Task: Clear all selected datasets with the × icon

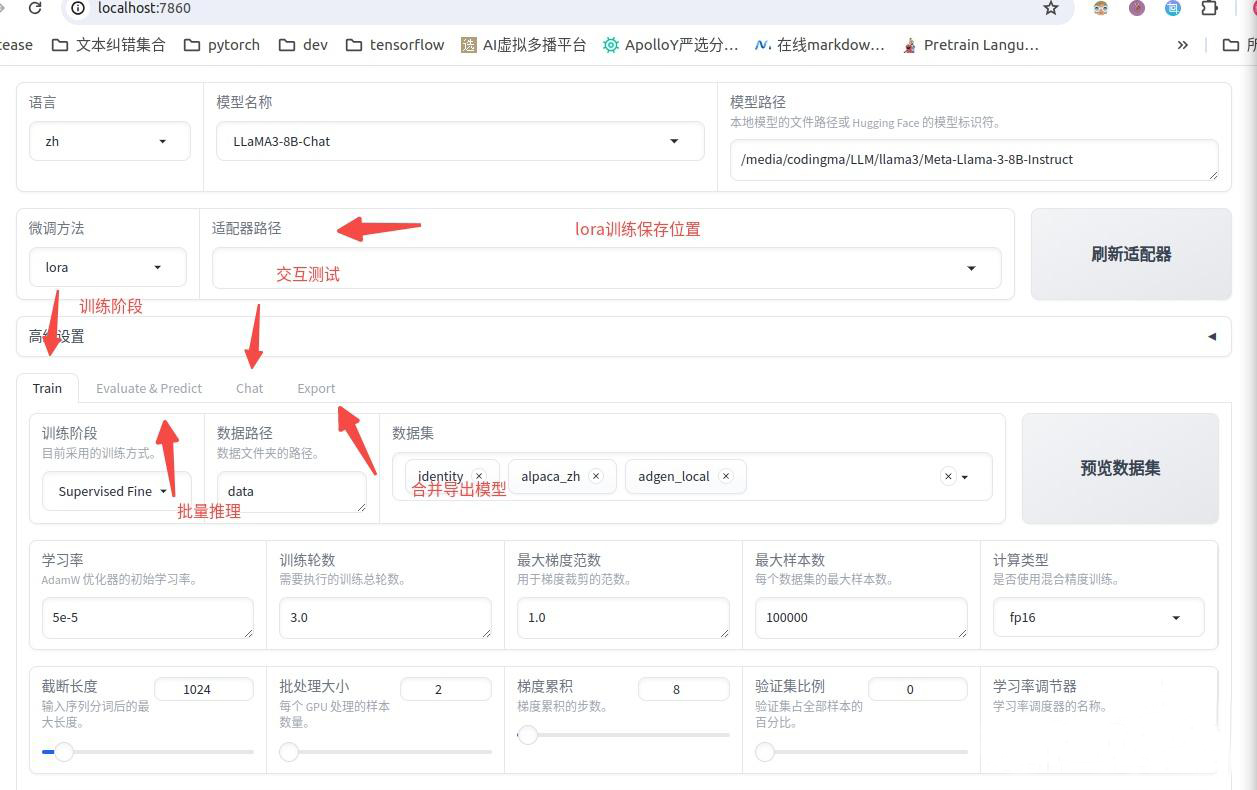Action: (947, 476)
